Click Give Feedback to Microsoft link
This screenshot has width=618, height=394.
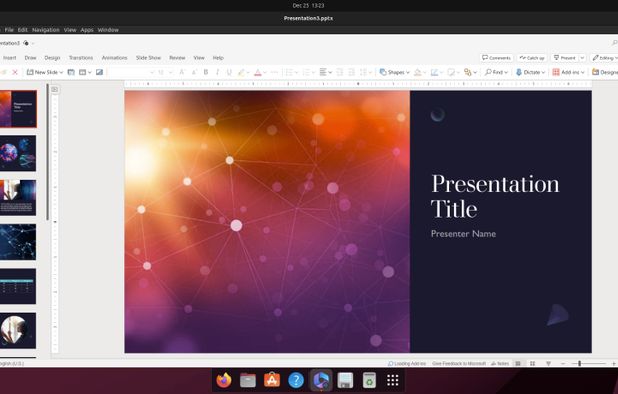click(459, 364)
